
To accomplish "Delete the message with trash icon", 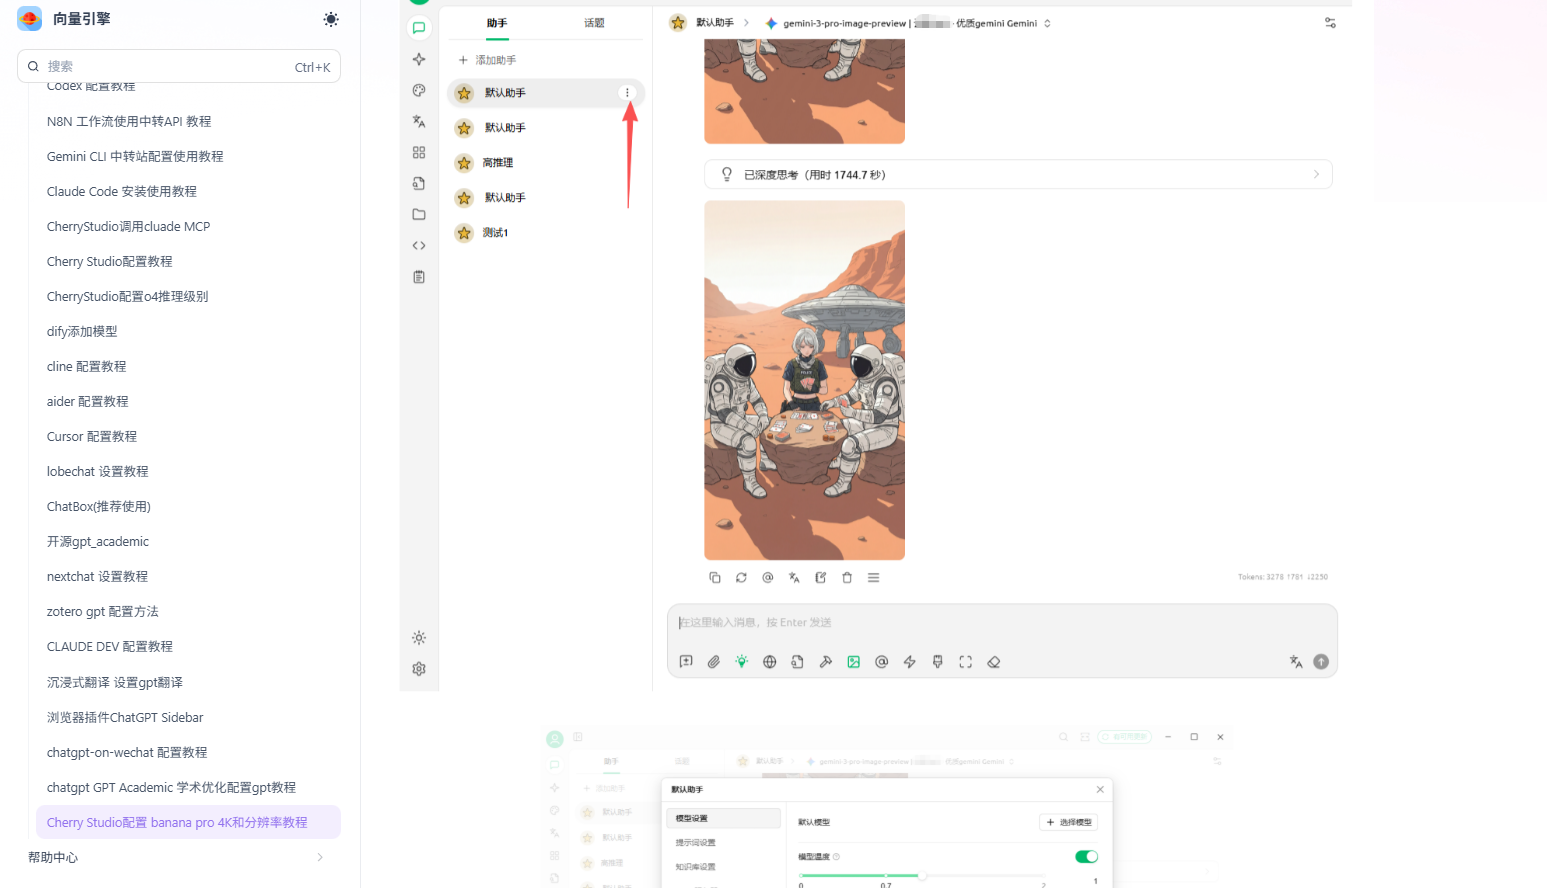I will click(x=847, y=578).
